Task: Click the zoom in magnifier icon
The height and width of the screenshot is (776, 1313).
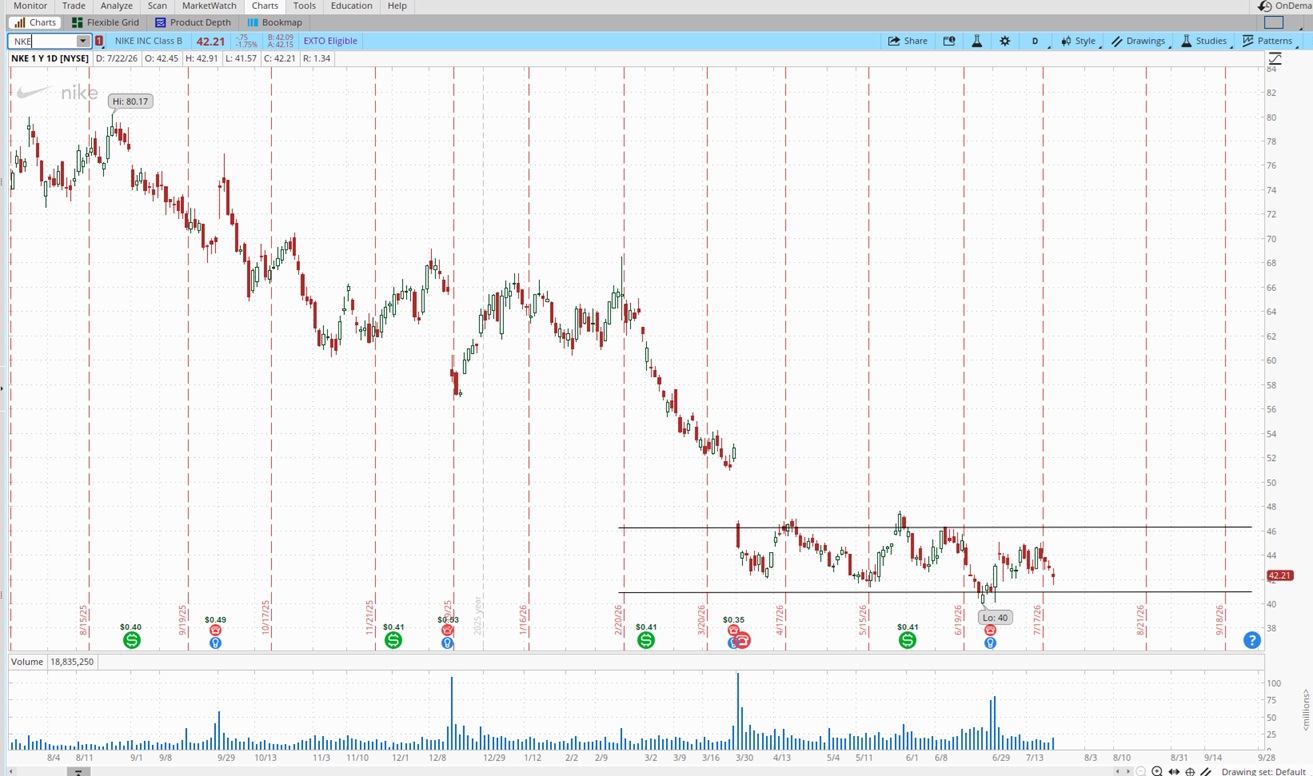Action: [1157, 771]
